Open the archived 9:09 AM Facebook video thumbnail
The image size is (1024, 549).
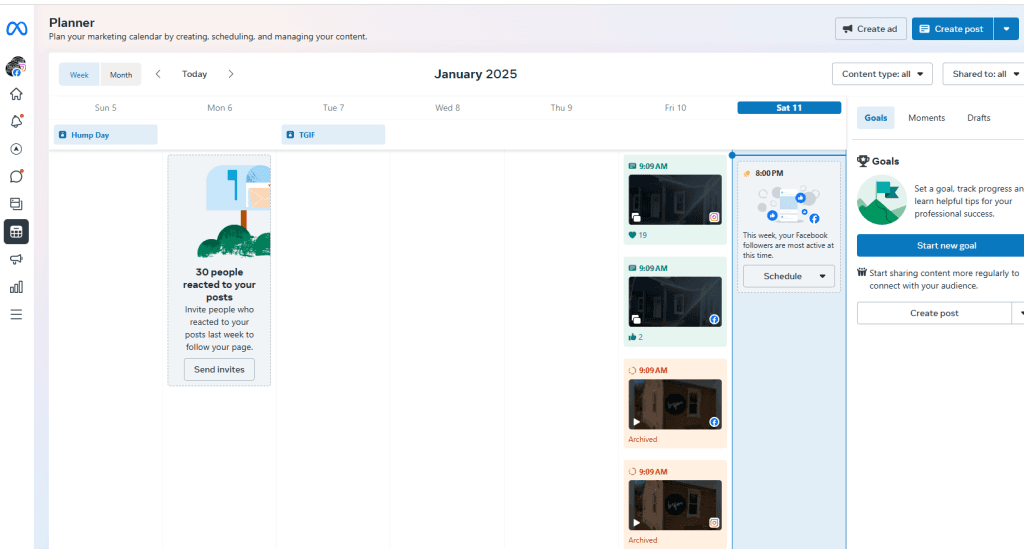click(674, 404)
